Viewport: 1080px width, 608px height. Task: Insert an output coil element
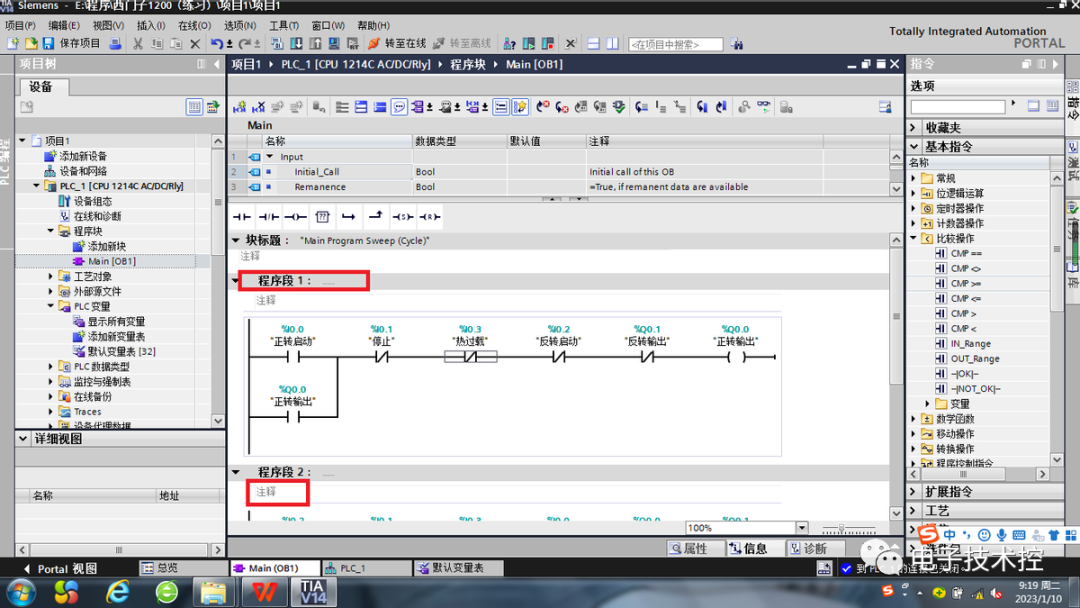(296, 216)
